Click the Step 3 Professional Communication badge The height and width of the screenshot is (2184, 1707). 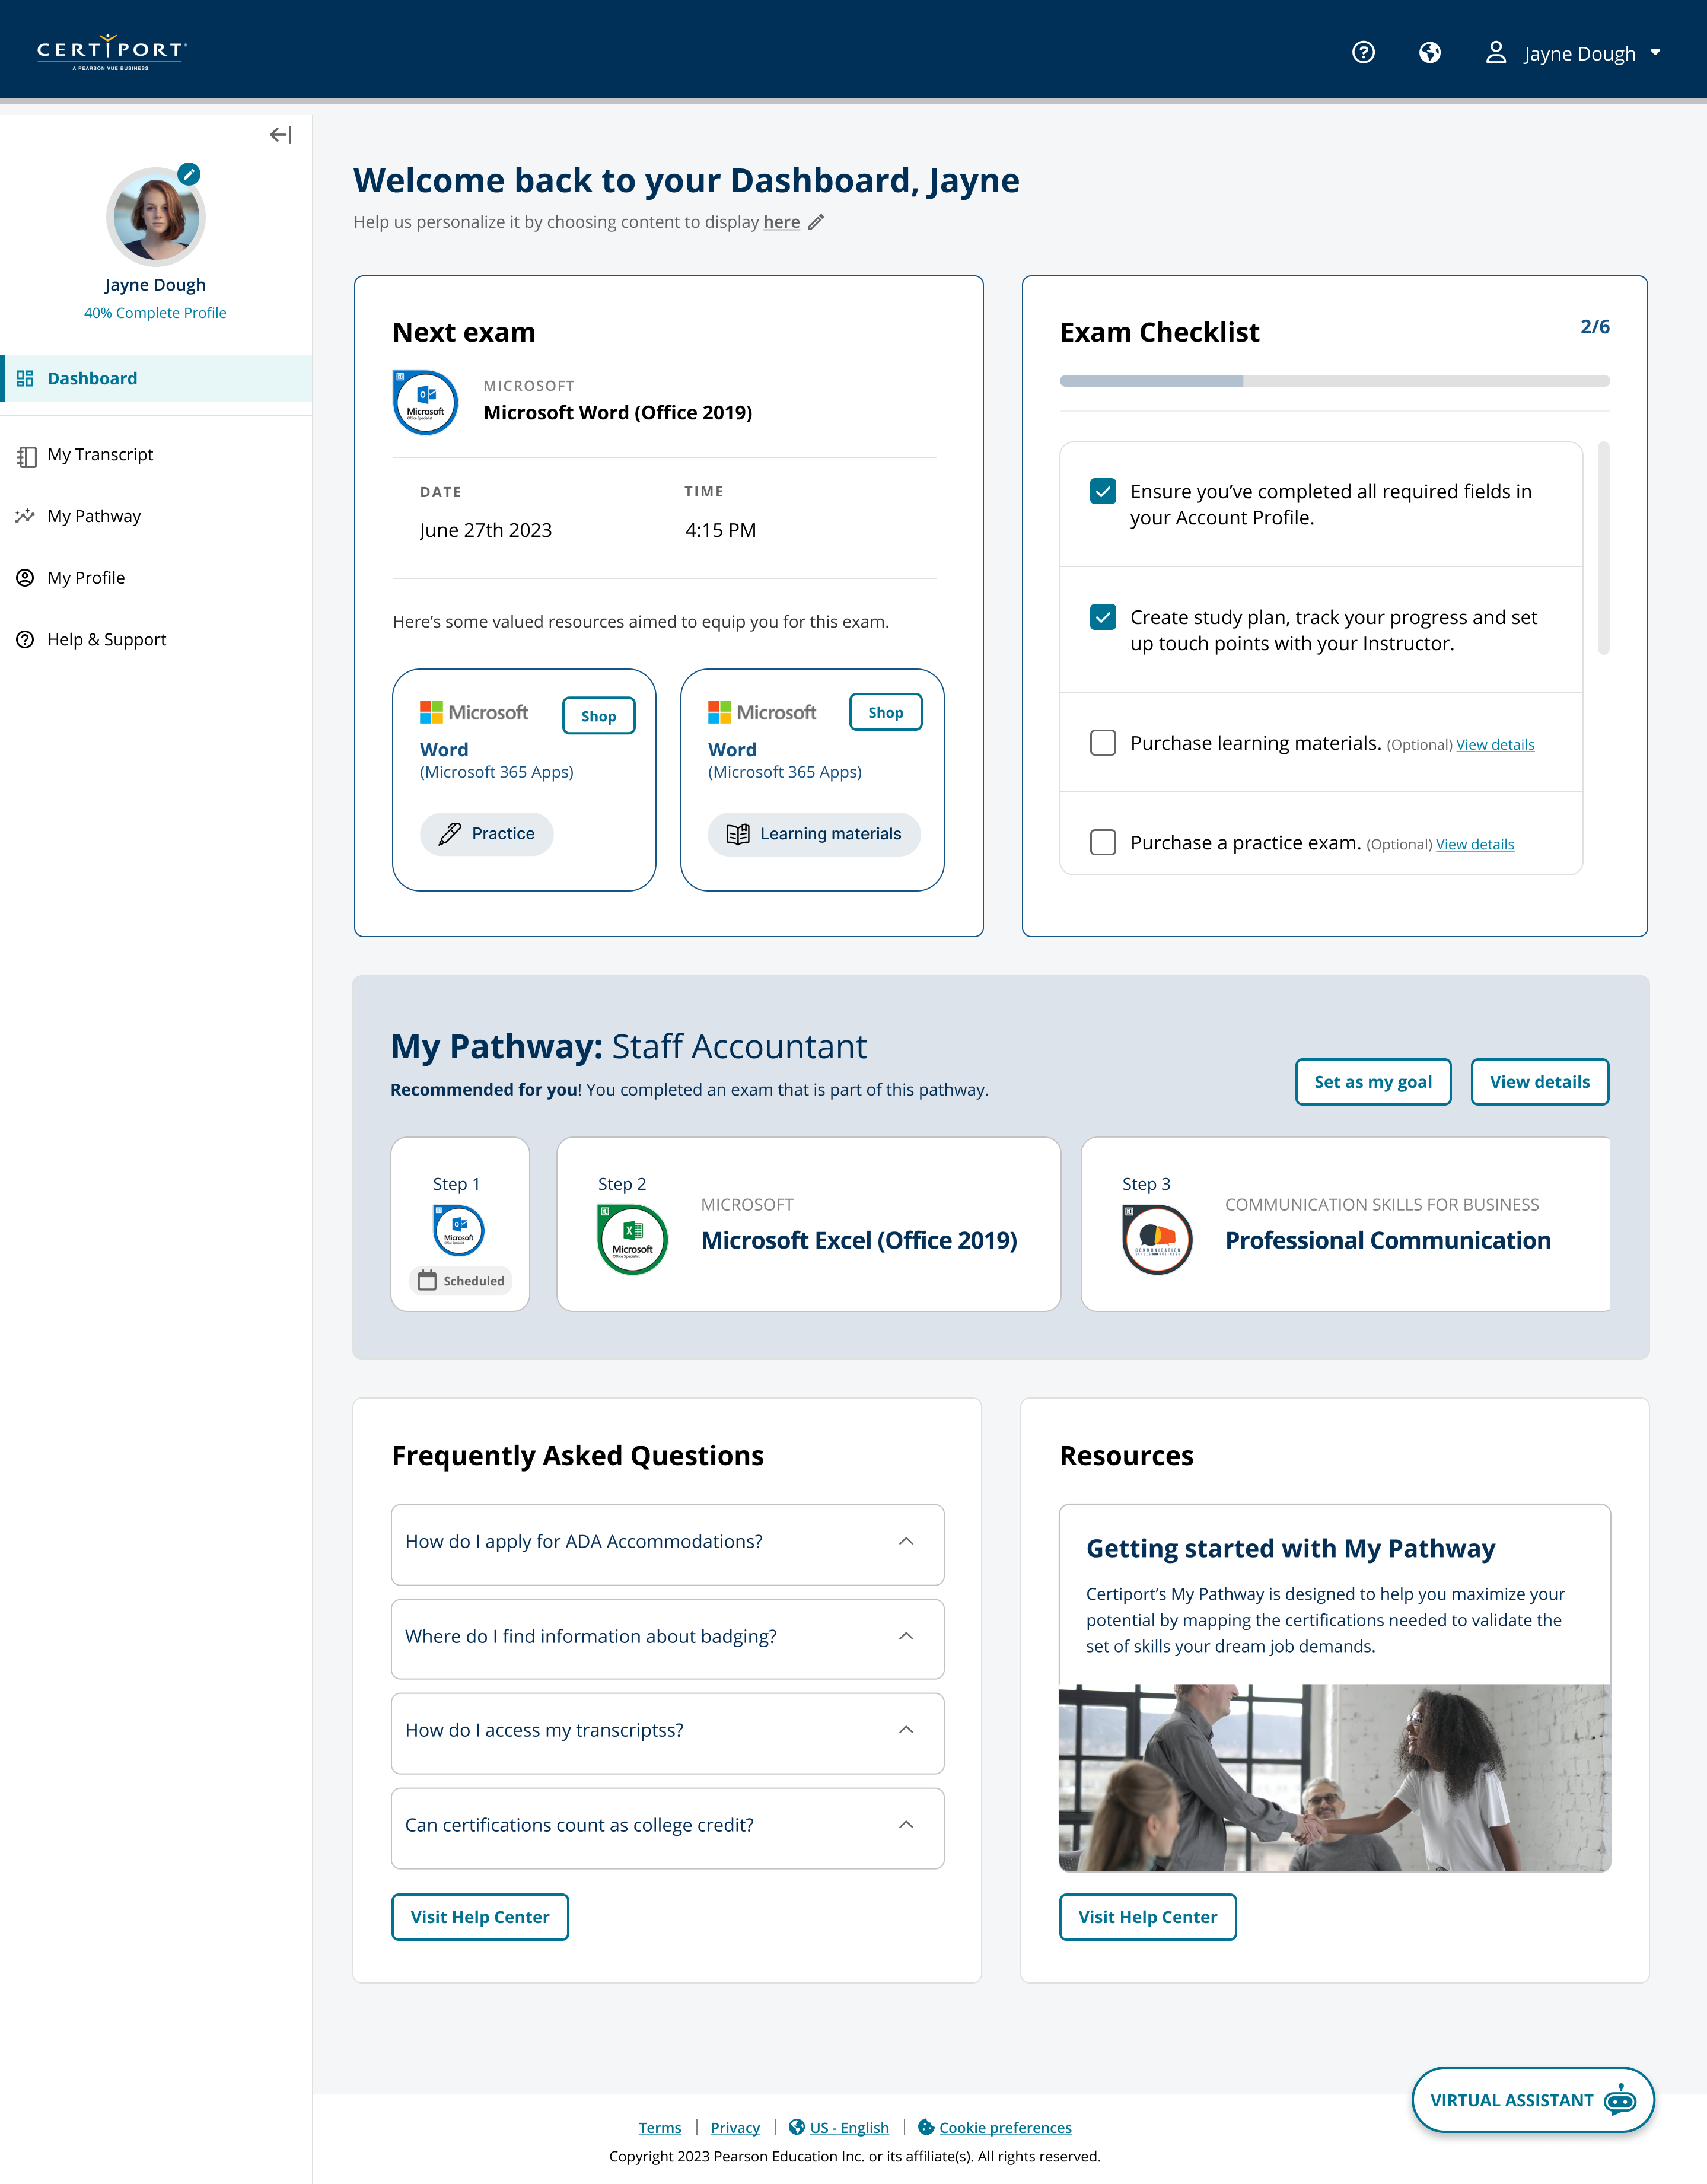click(x=1157, y=1240)
